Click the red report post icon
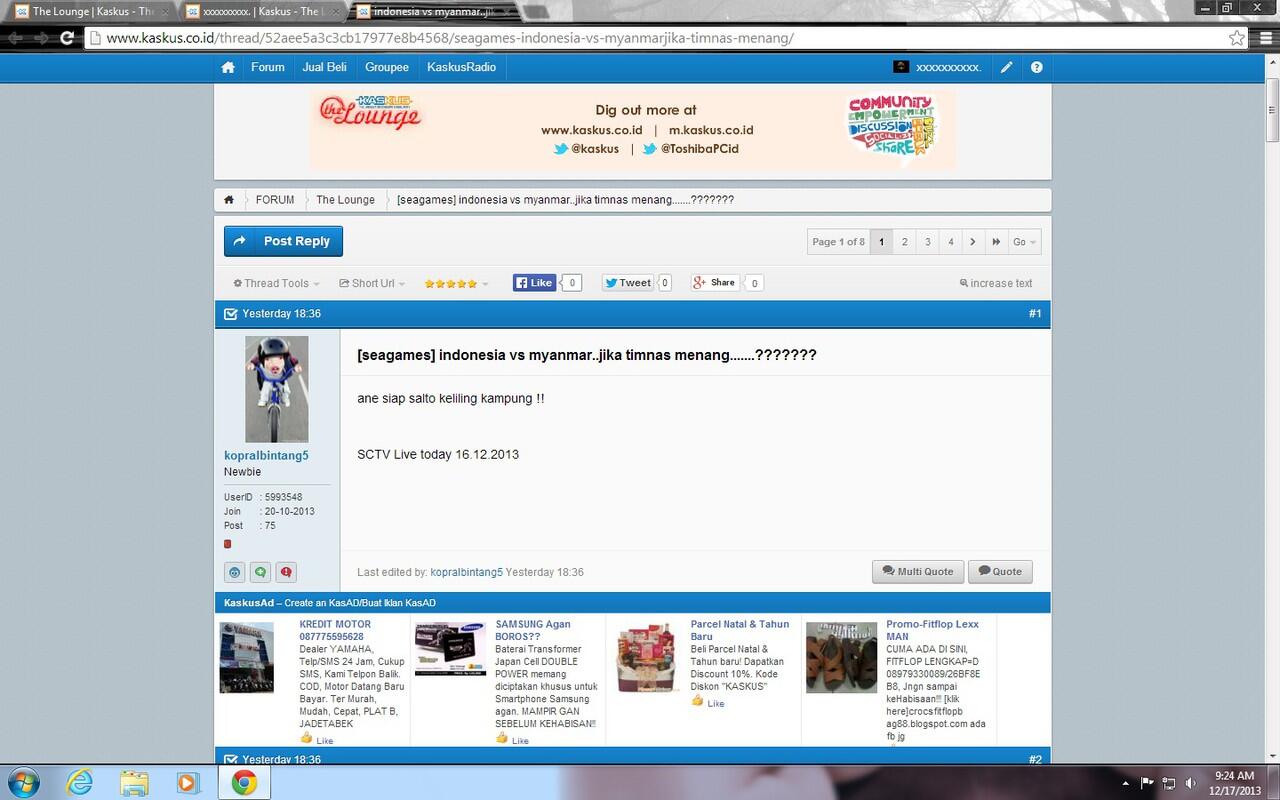This screenshot has height=800, width=1280. coord(286,572)
